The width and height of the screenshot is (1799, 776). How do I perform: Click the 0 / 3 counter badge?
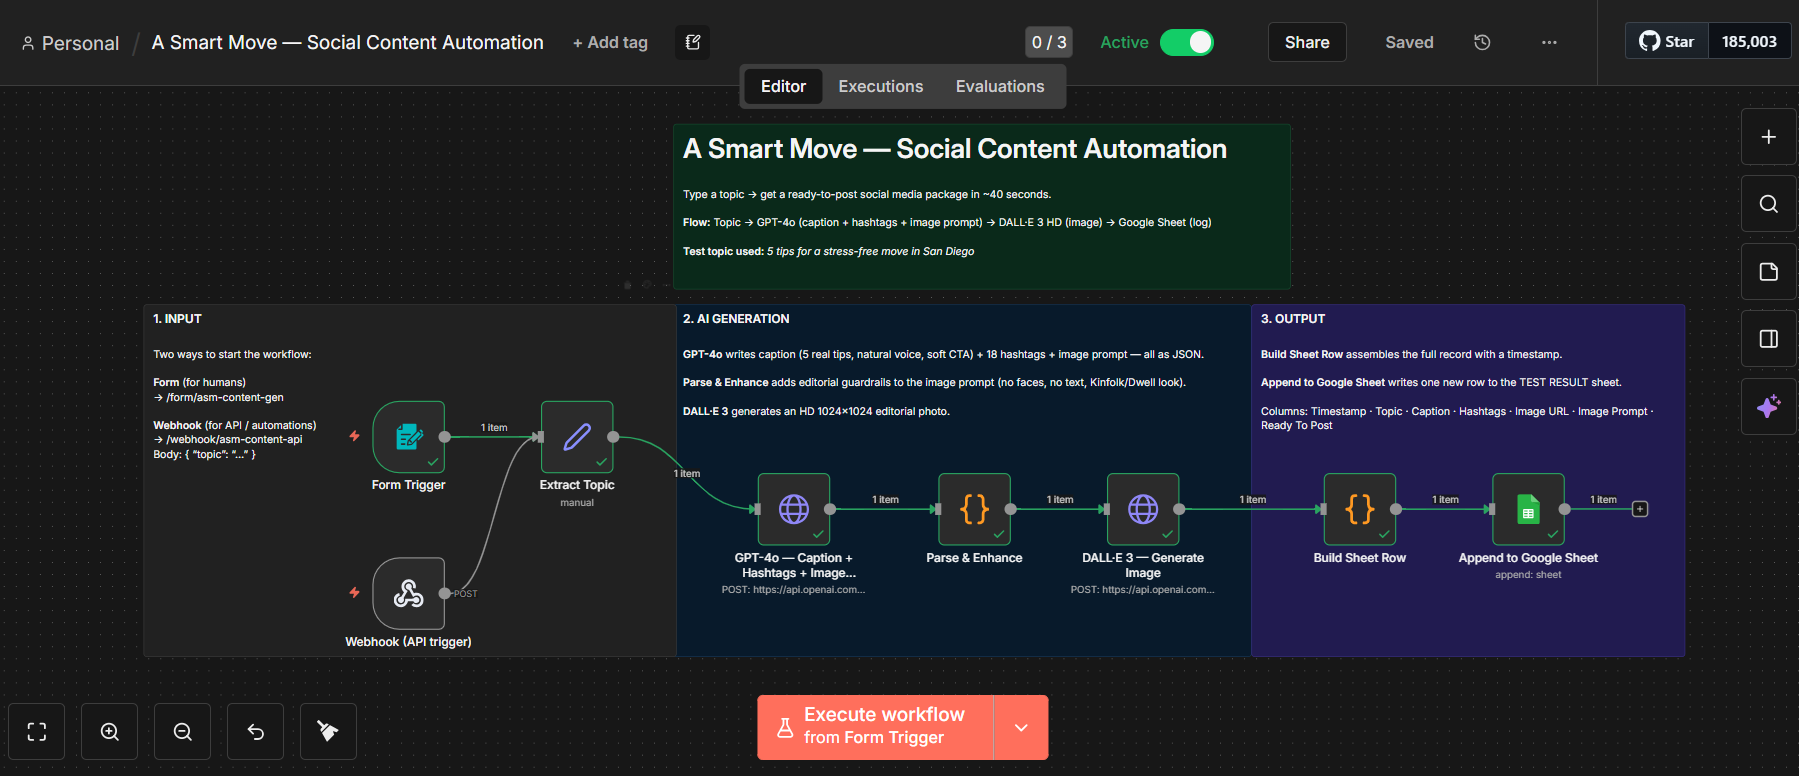point(1049,42)
